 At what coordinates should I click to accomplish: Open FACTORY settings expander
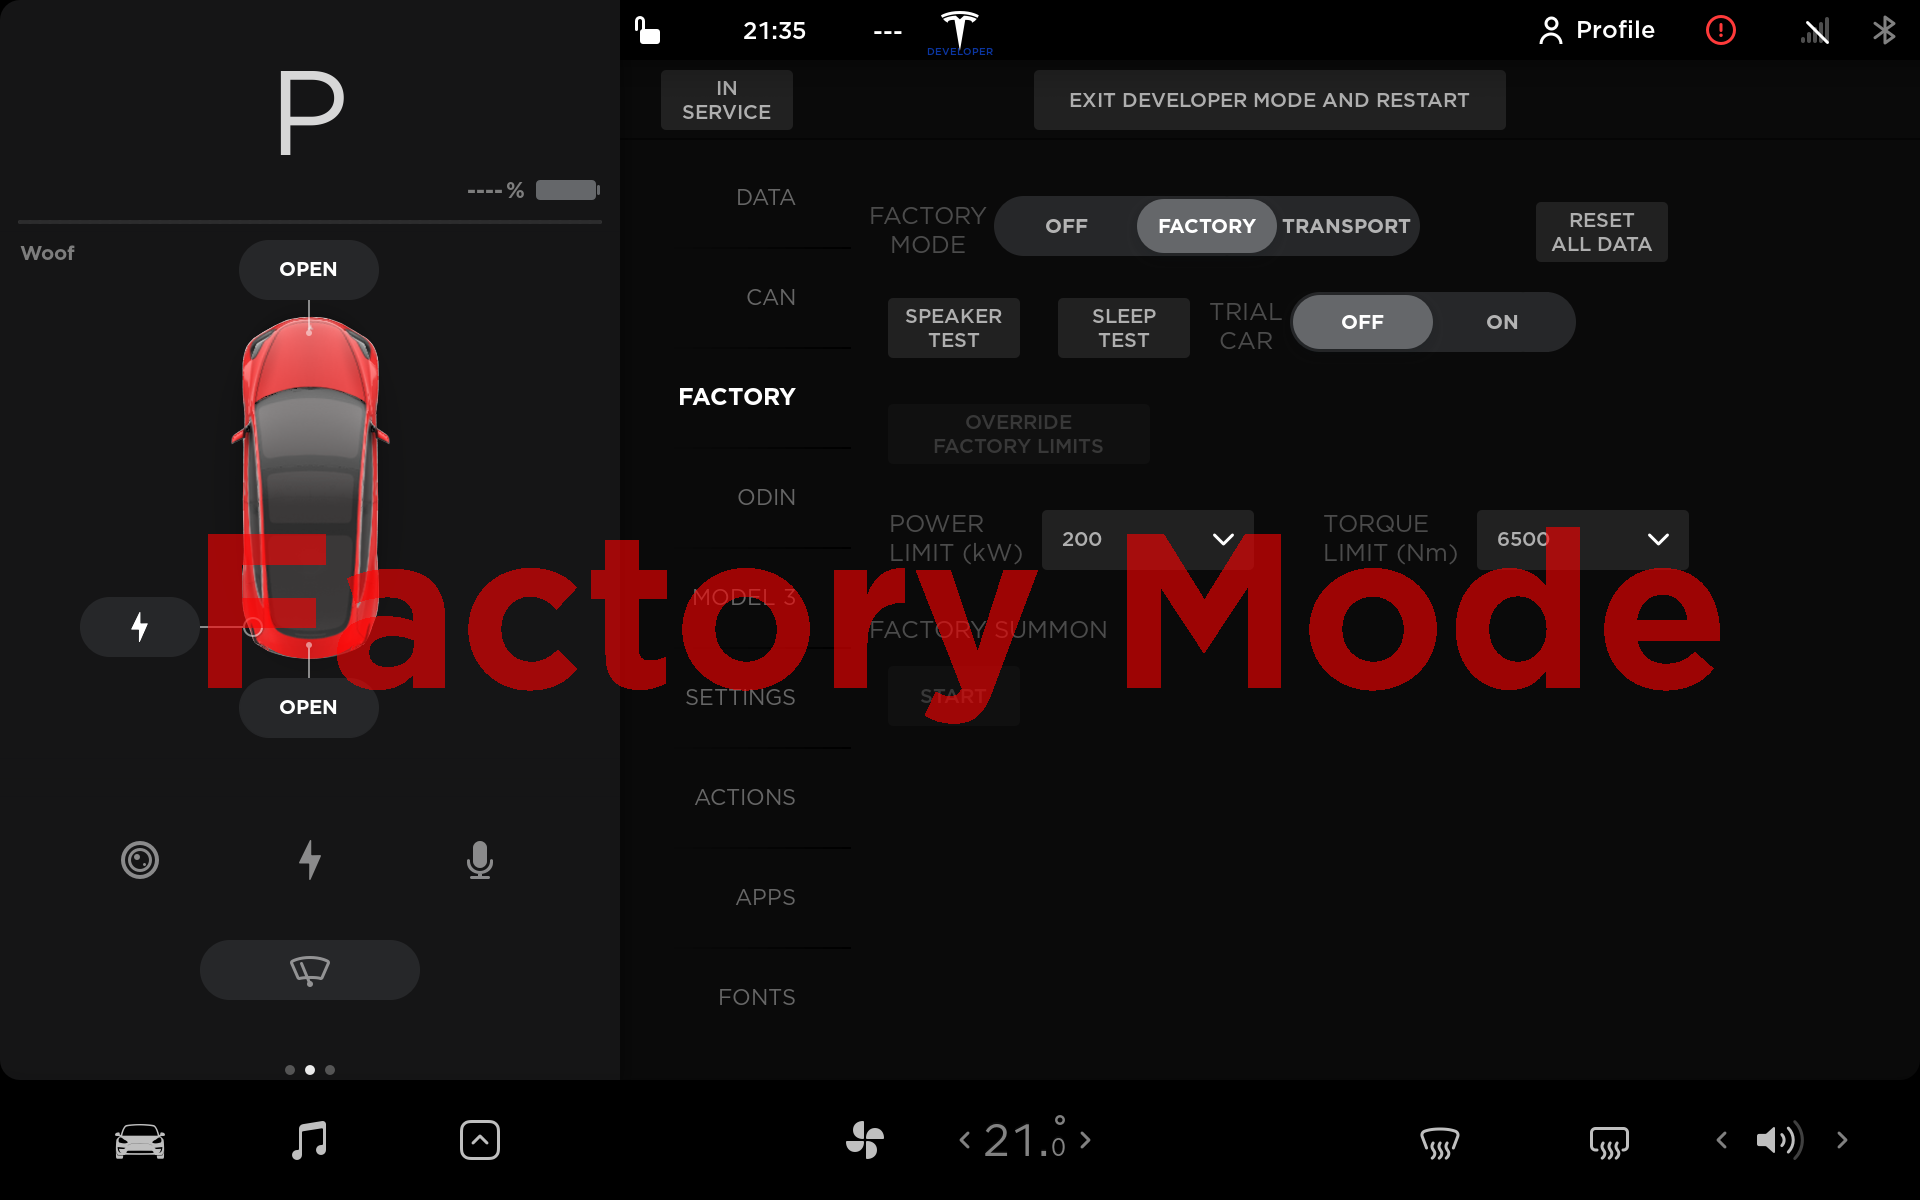738,397
